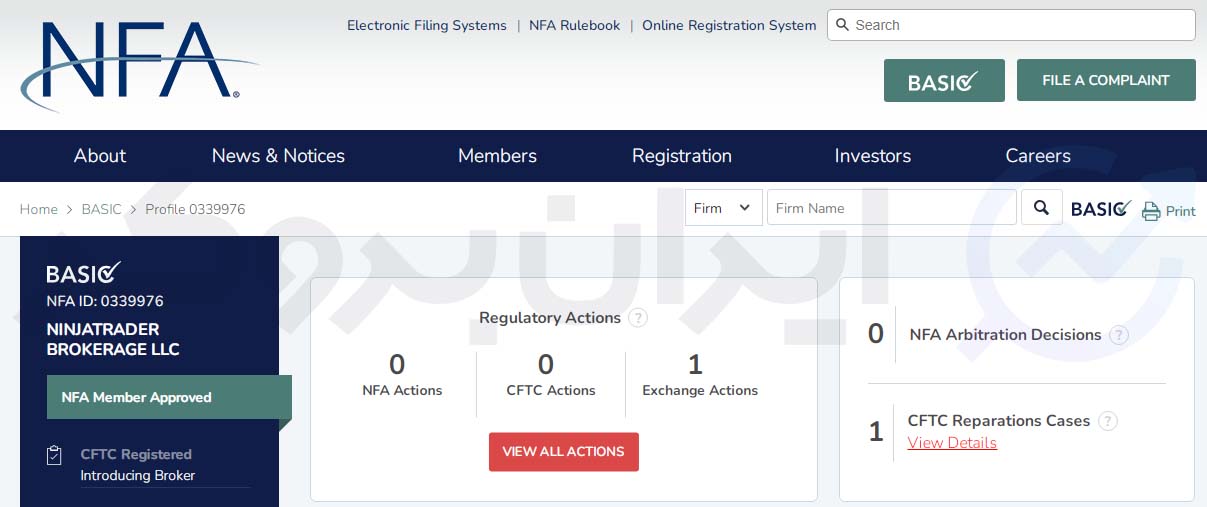Click 'Introducing Broker' registration text

tap(138, 476)
